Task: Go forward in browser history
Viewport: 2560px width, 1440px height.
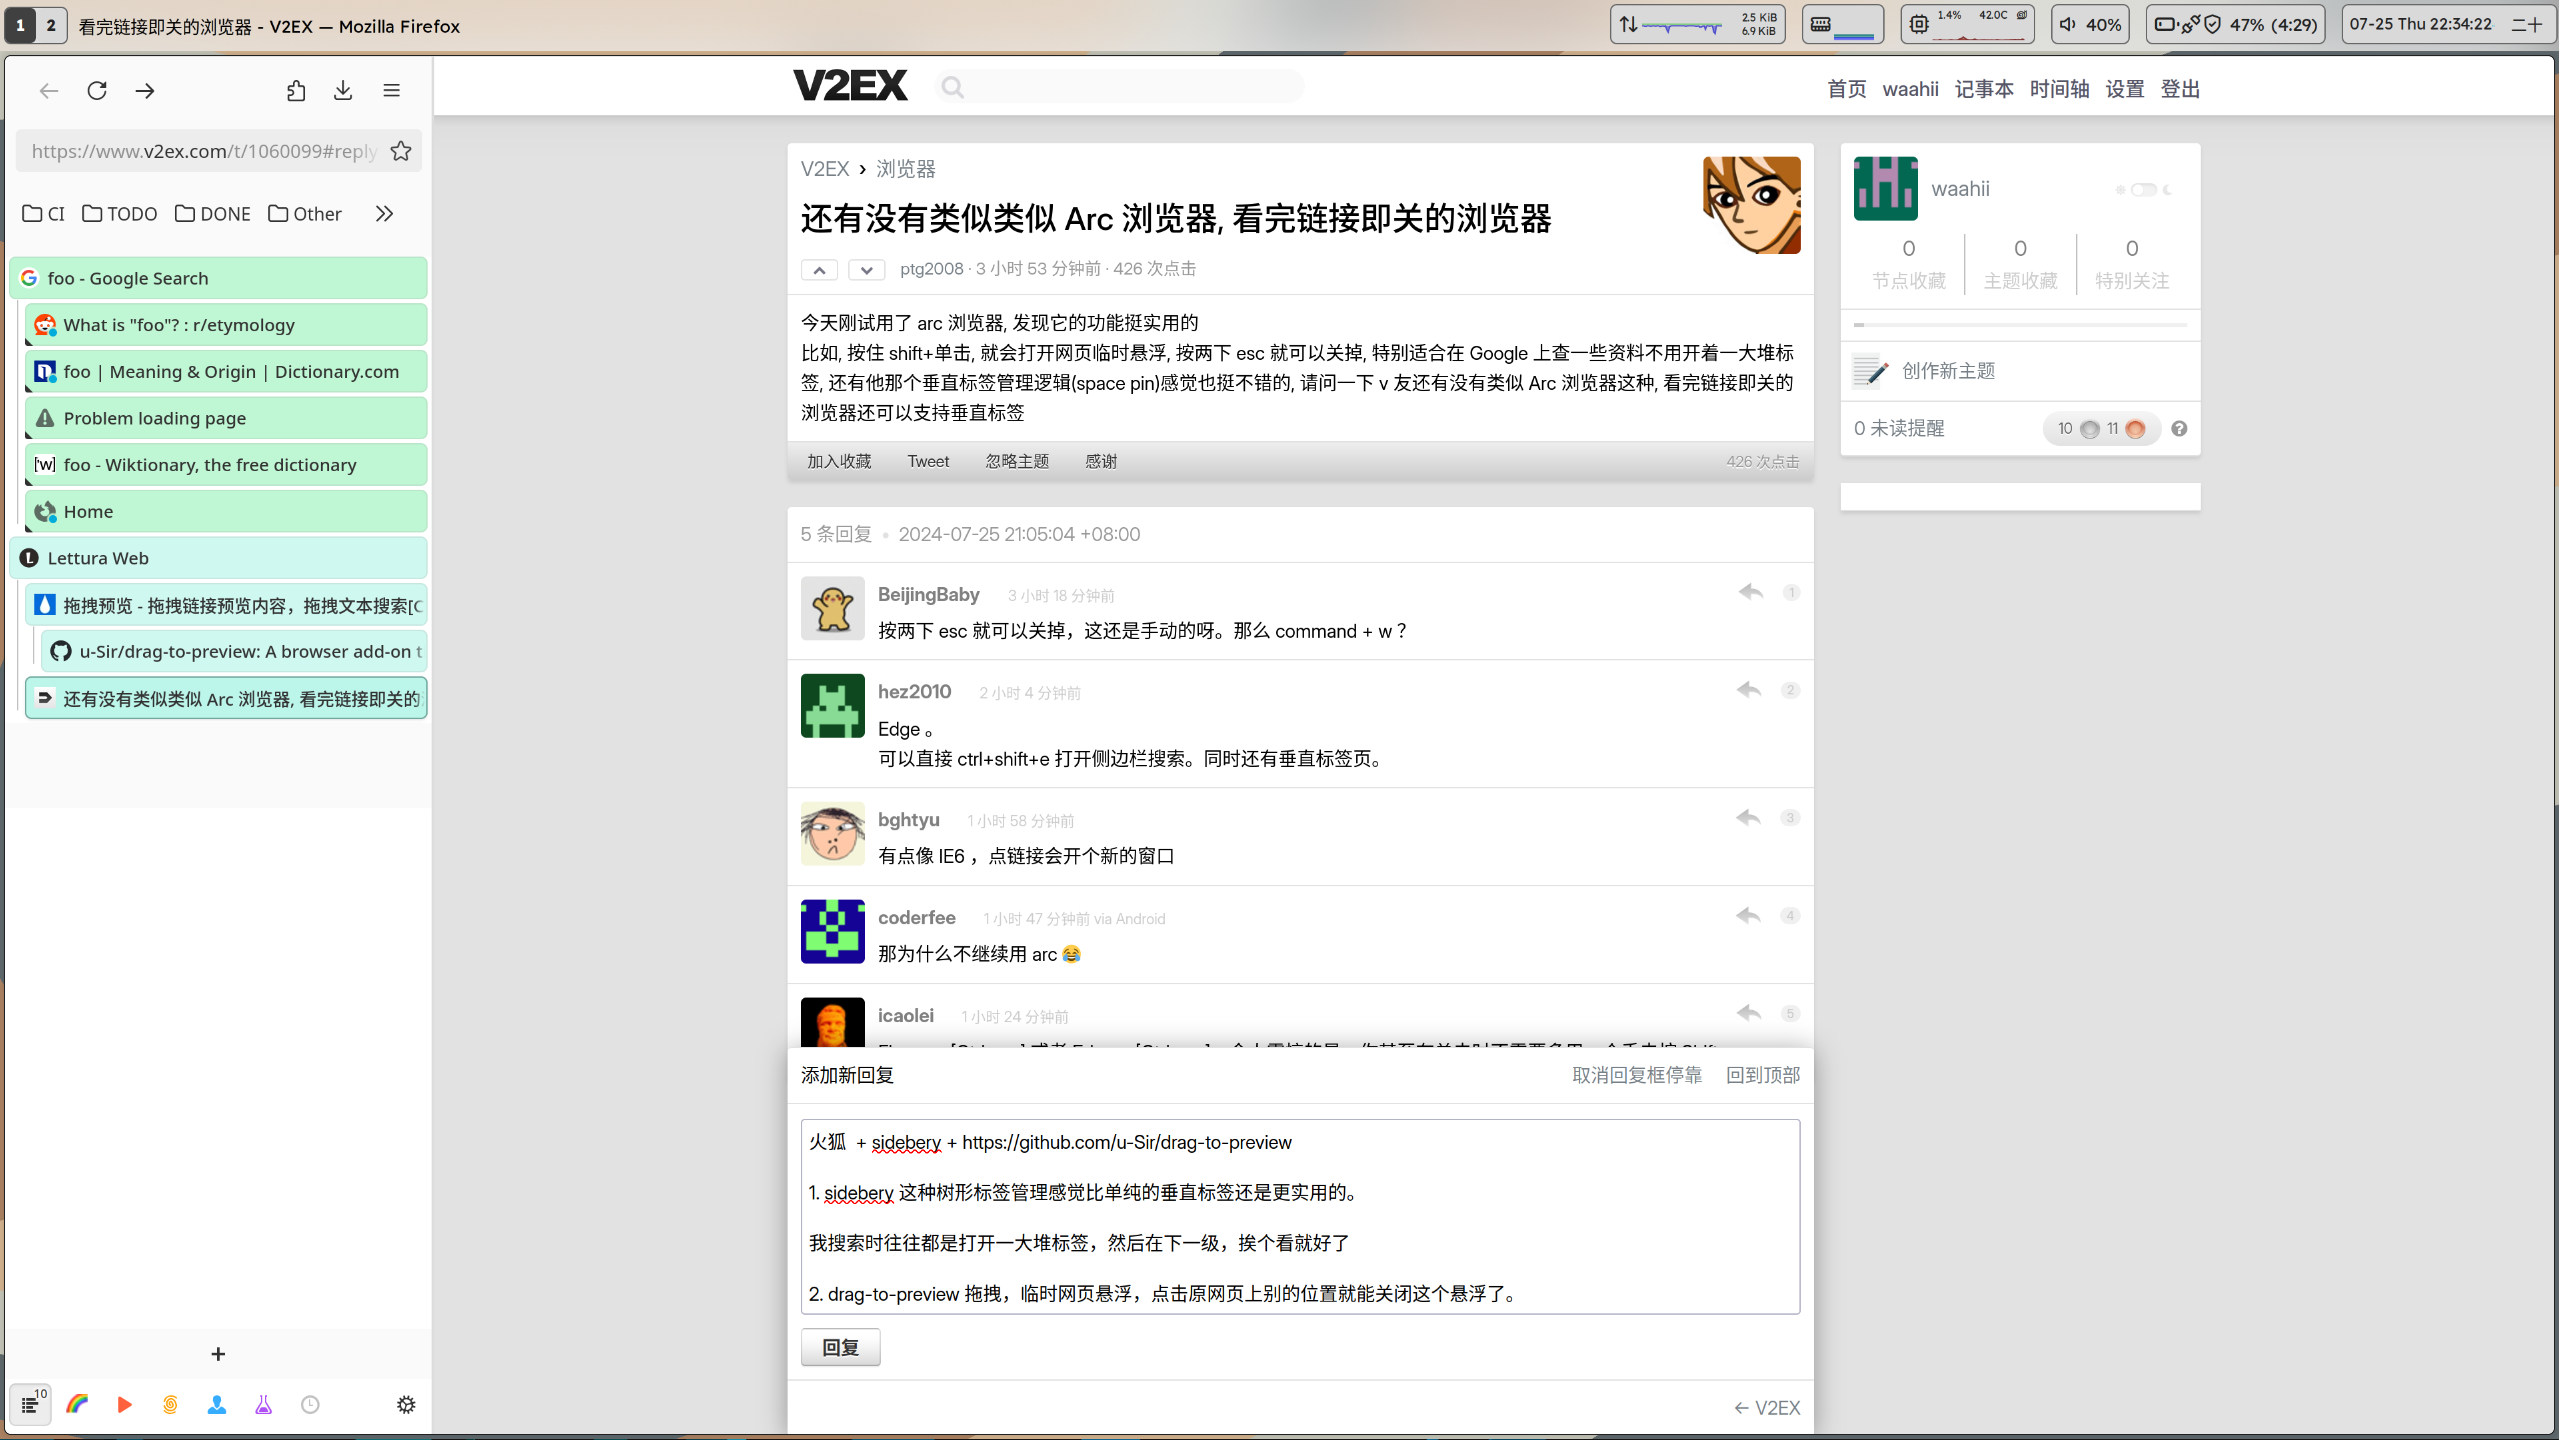Action: point(145,91)
